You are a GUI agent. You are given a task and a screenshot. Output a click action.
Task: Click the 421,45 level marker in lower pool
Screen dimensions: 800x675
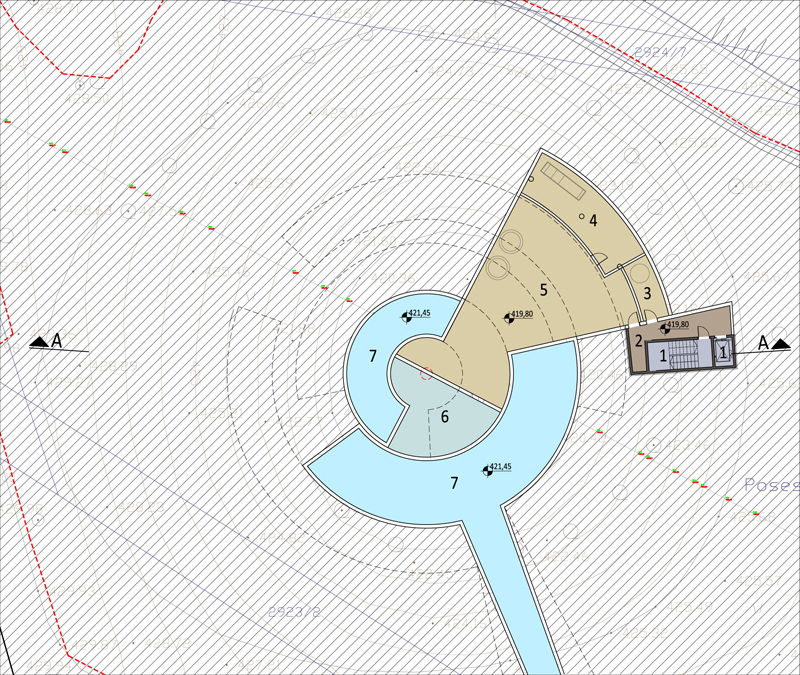click(x=487, y=470)
